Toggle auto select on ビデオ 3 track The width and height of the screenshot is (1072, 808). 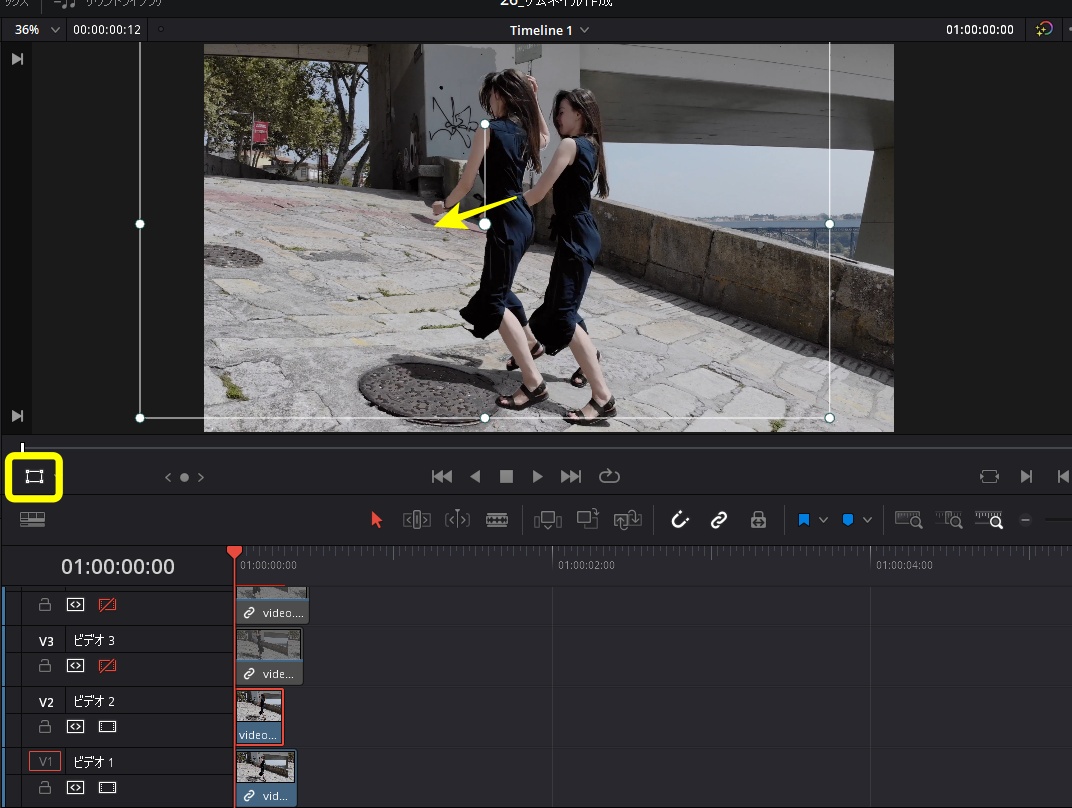(75, 665)
